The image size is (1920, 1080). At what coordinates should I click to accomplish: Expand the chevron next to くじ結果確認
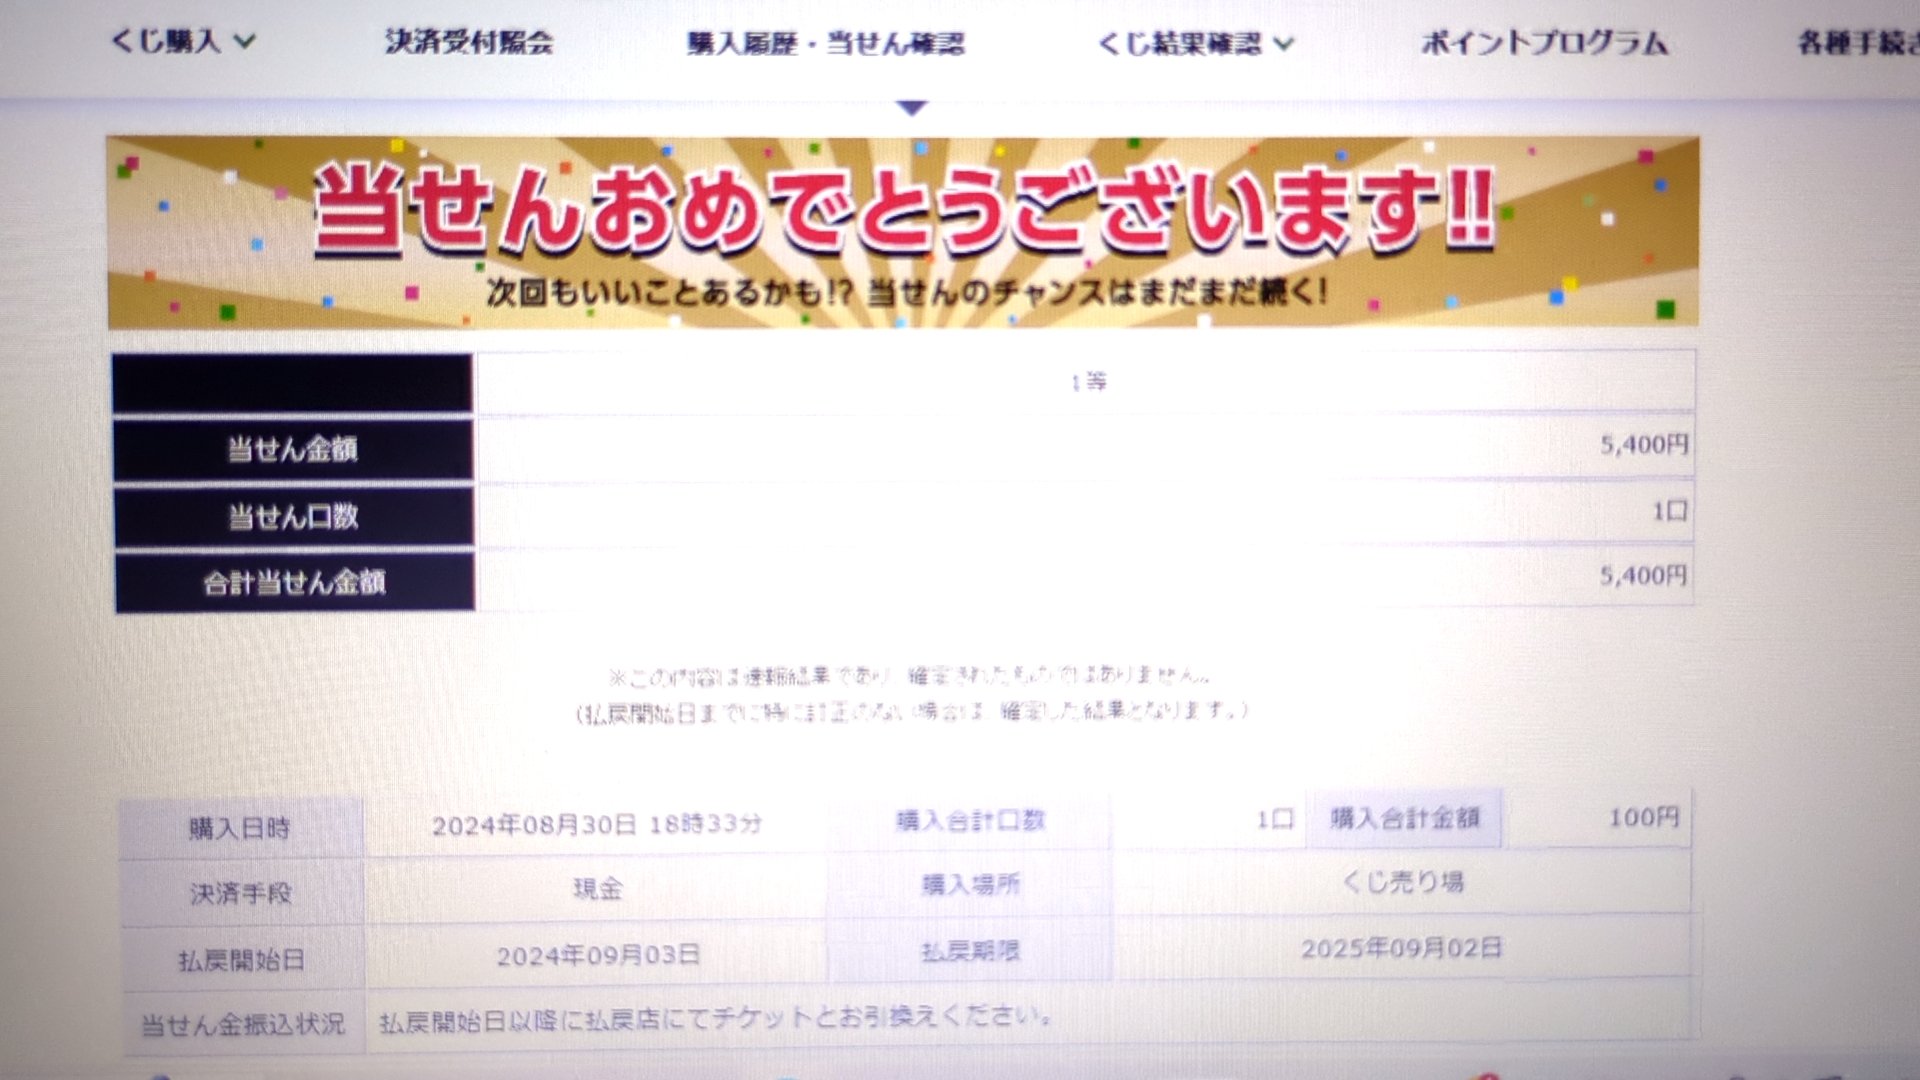point(1285,44)
